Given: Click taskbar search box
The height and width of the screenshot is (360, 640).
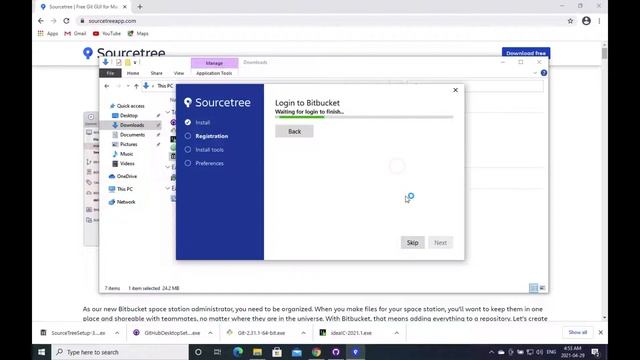Looking at the screenshot, I should click(120, 352).
